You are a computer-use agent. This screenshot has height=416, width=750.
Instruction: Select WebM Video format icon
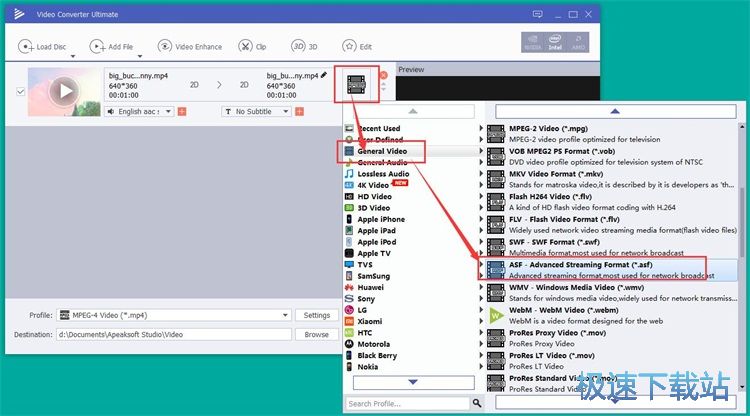[496, 316]
